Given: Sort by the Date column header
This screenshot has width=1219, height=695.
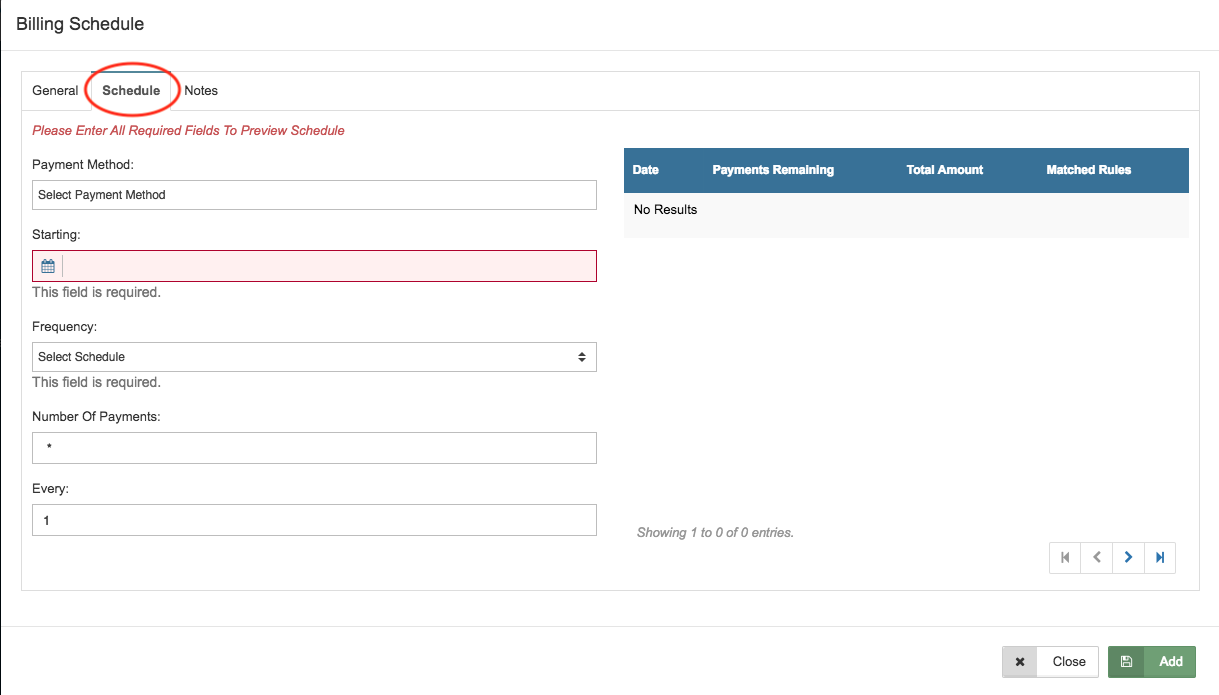Looking at the screenshot, I should (646, 170).
